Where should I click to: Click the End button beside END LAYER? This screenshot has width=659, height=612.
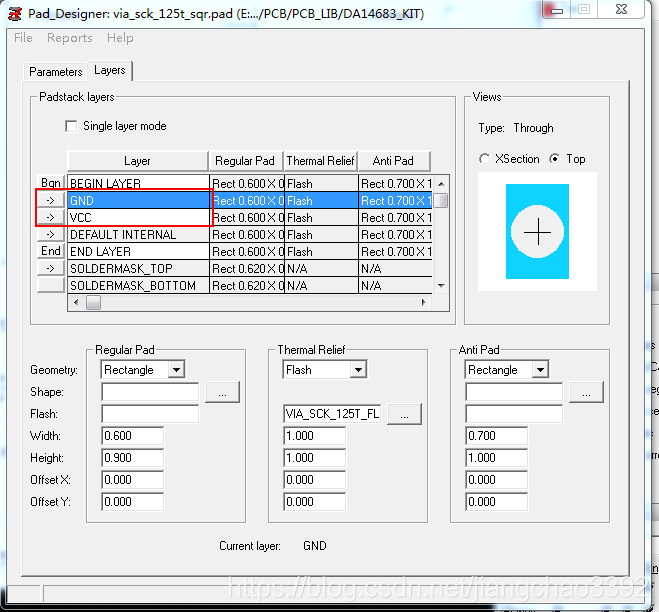50,251
